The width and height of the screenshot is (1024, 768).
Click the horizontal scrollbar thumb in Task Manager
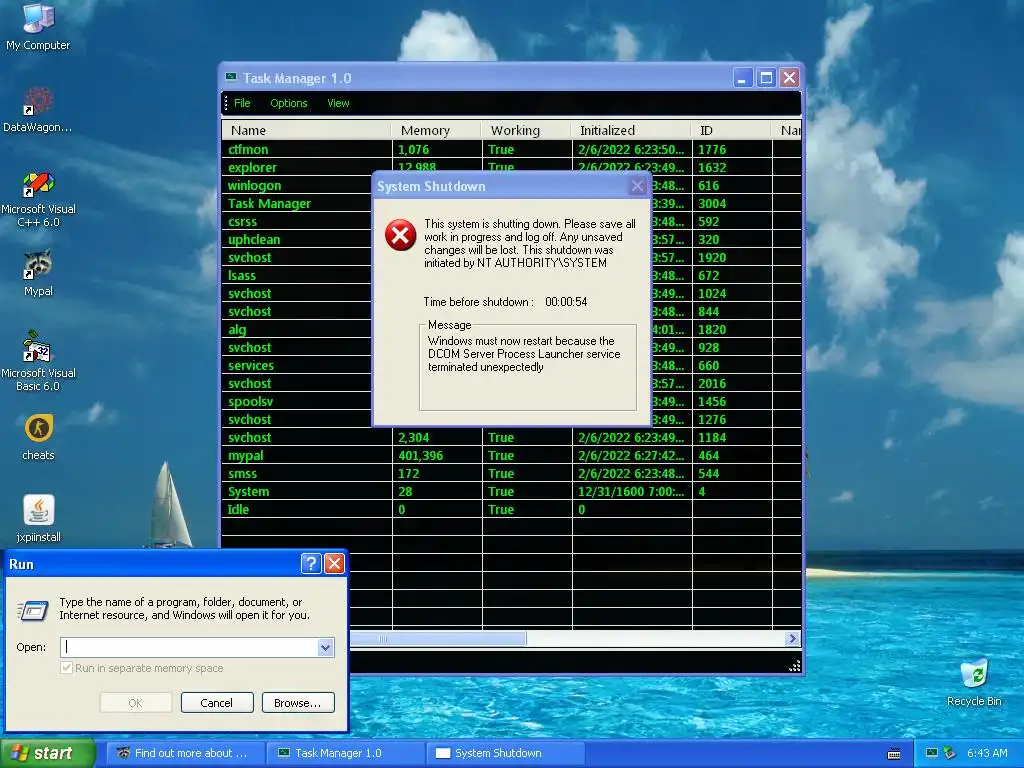point(438,639)
